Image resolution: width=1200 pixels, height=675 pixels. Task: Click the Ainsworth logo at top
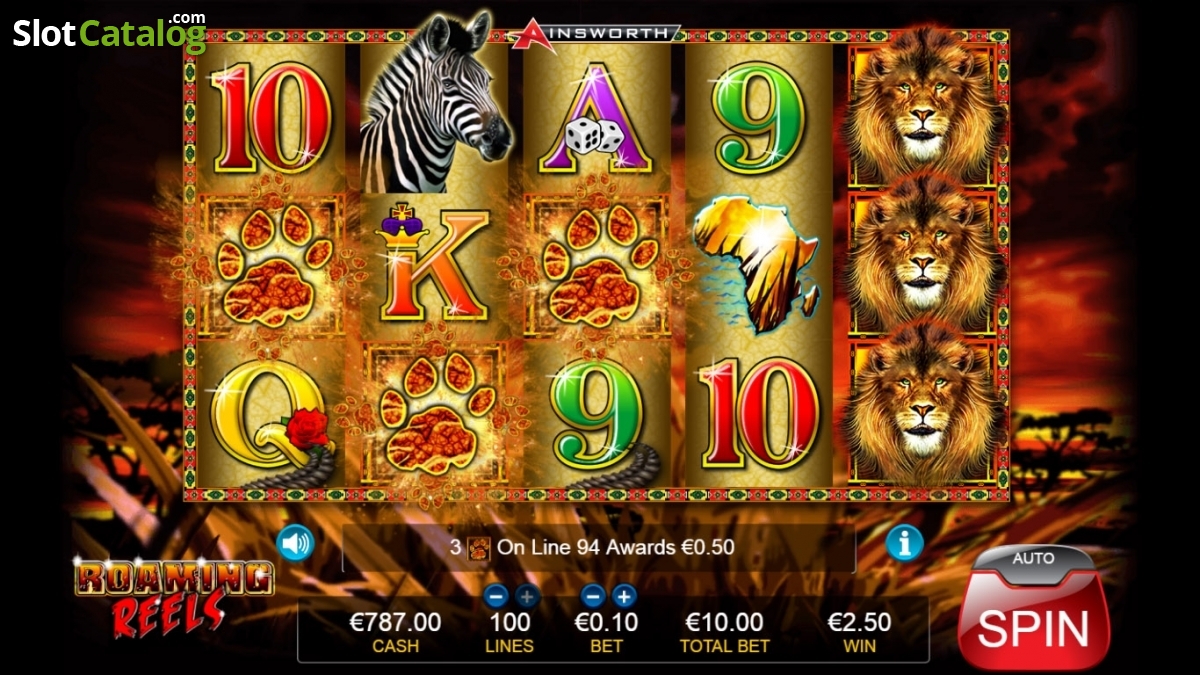tap(594, 34)
